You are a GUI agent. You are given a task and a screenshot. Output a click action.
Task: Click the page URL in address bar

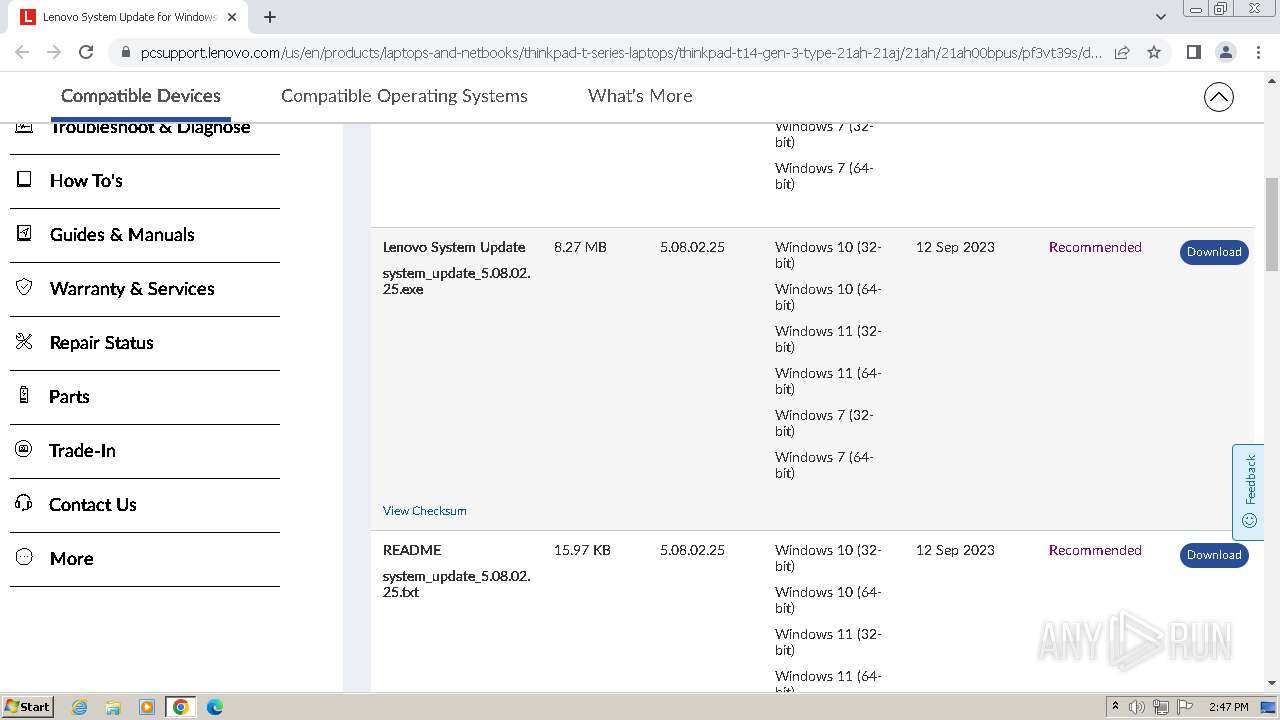[620, 53]
